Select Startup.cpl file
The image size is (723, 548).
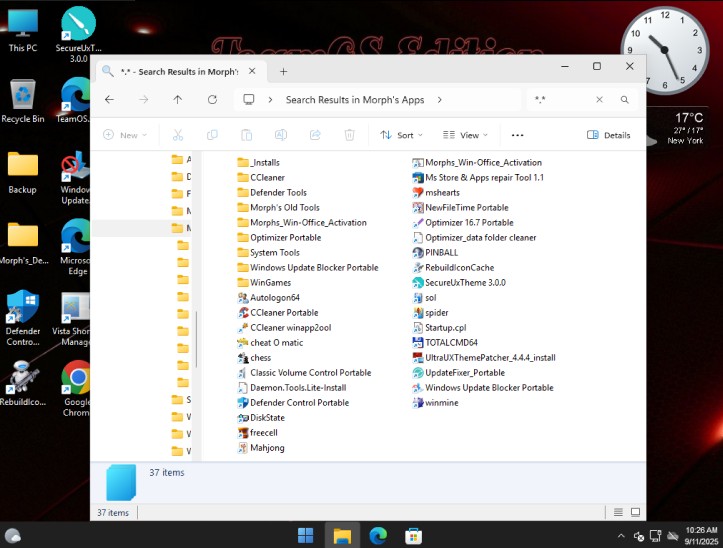[439, 328]
